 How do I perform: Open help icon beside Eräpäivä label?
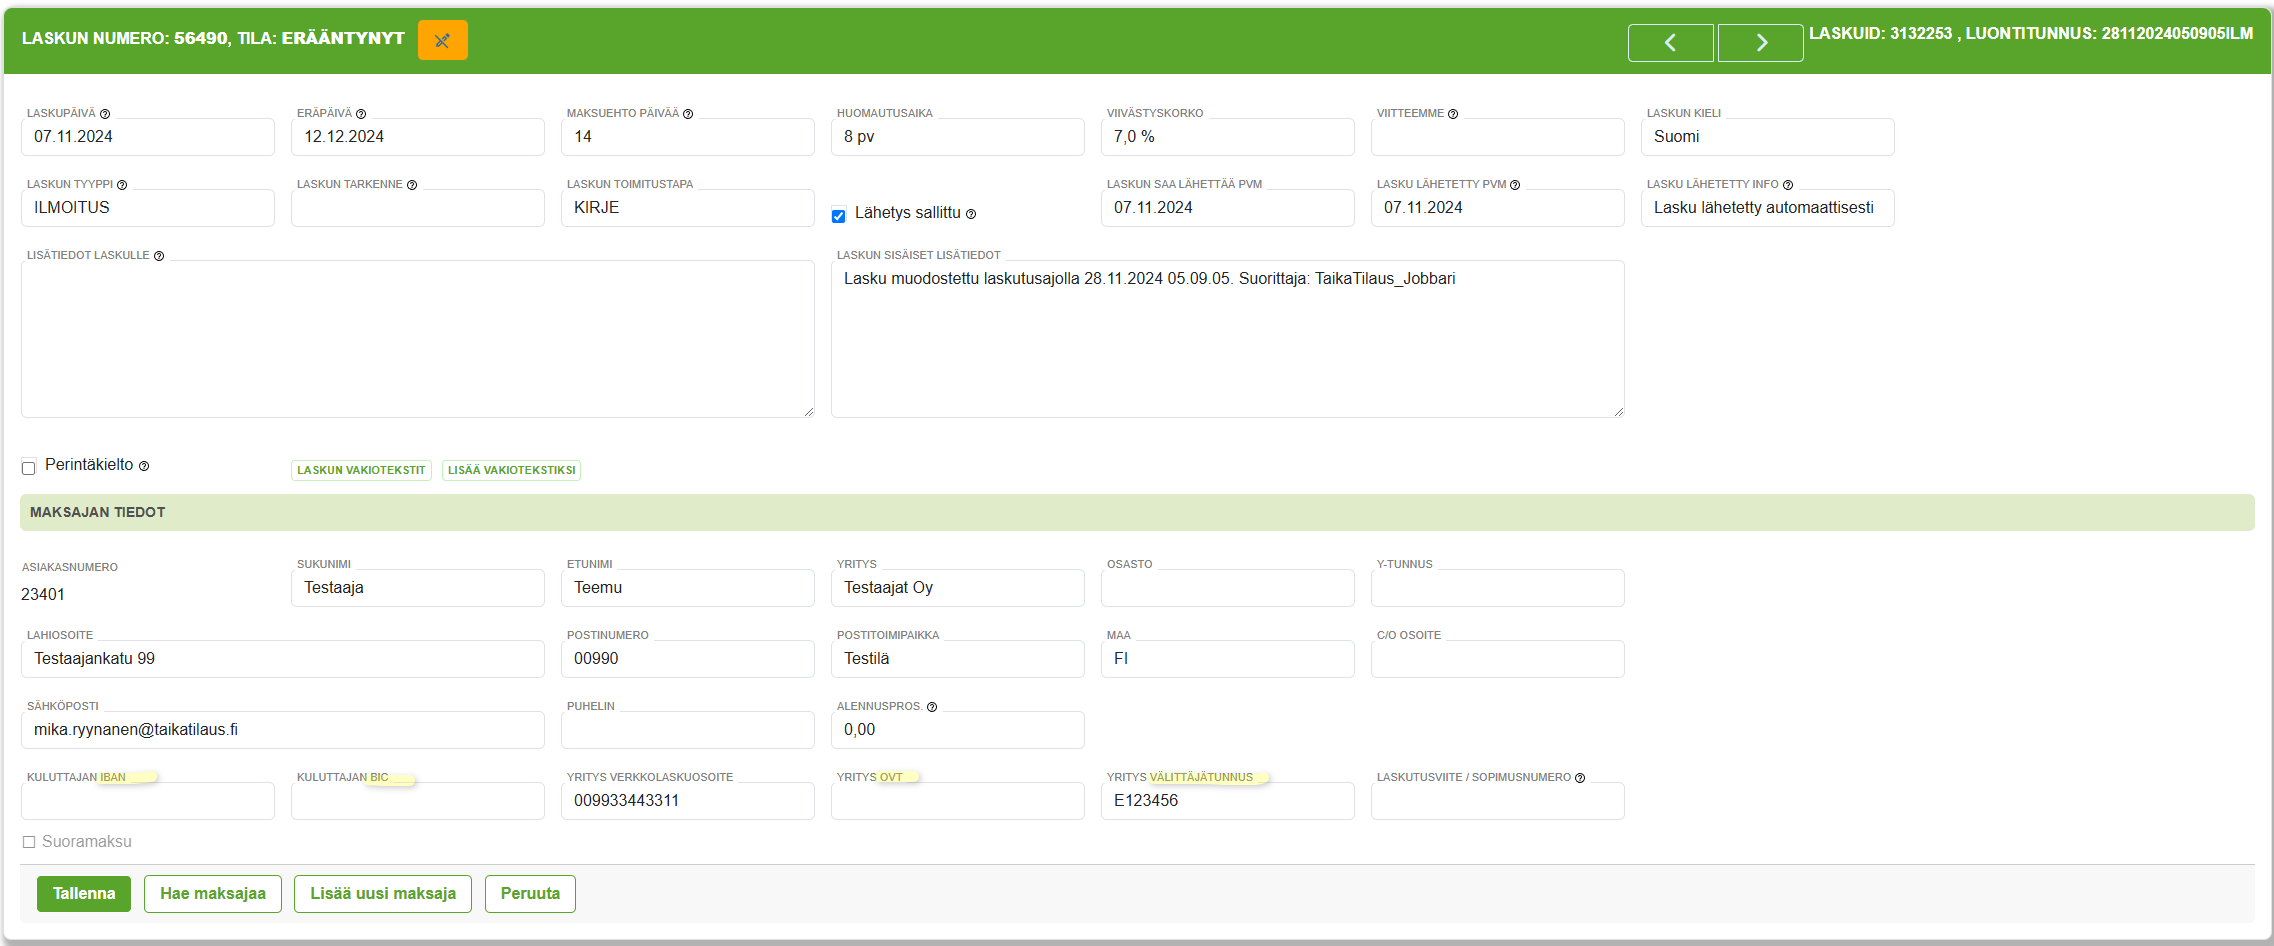click(x=361, y=114)
